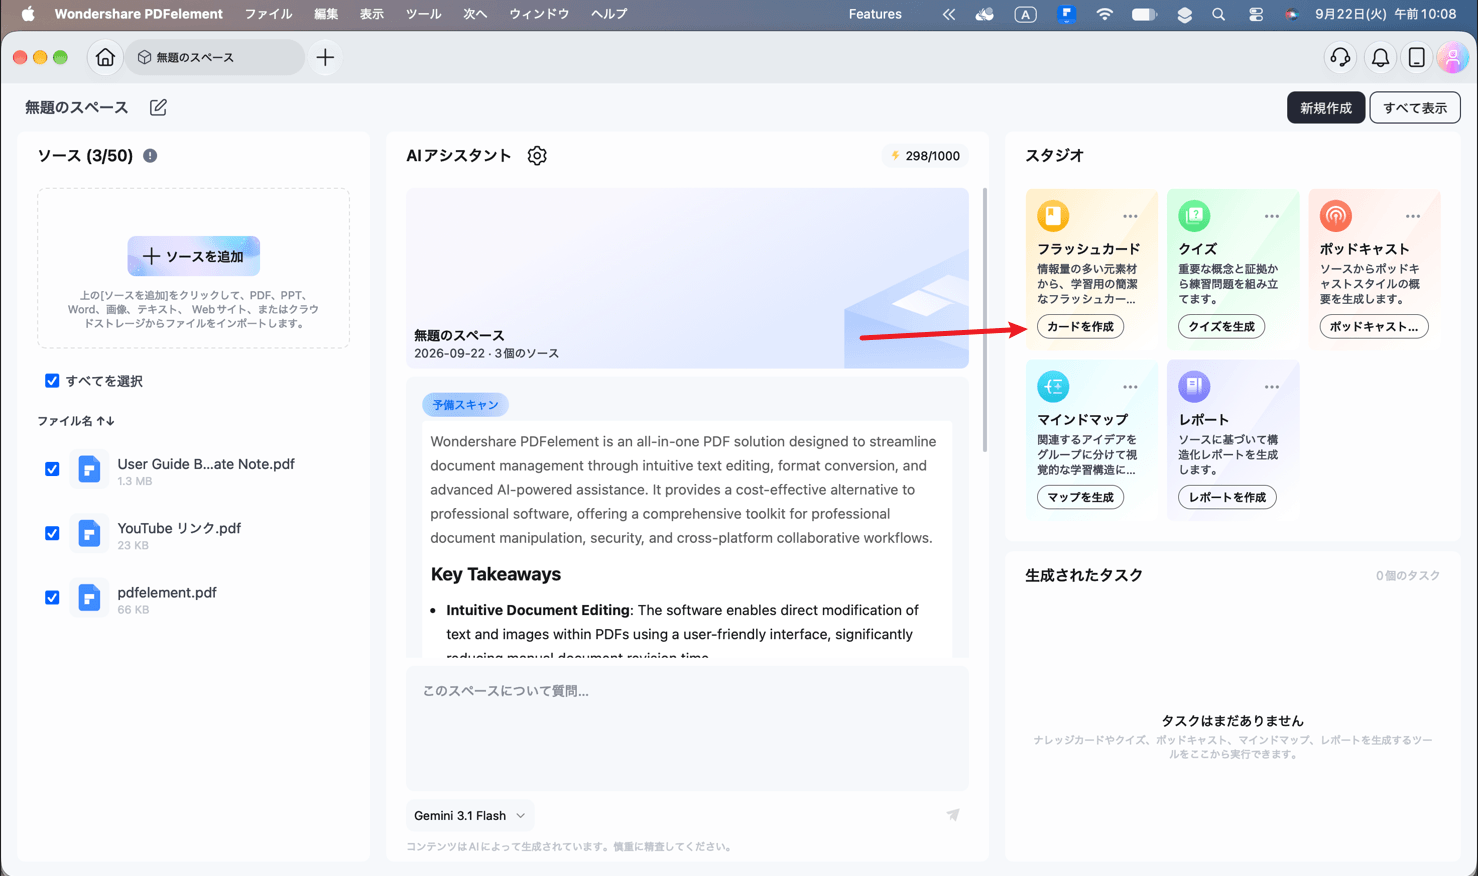Click the すべて表示 button

click(1415, 108)
